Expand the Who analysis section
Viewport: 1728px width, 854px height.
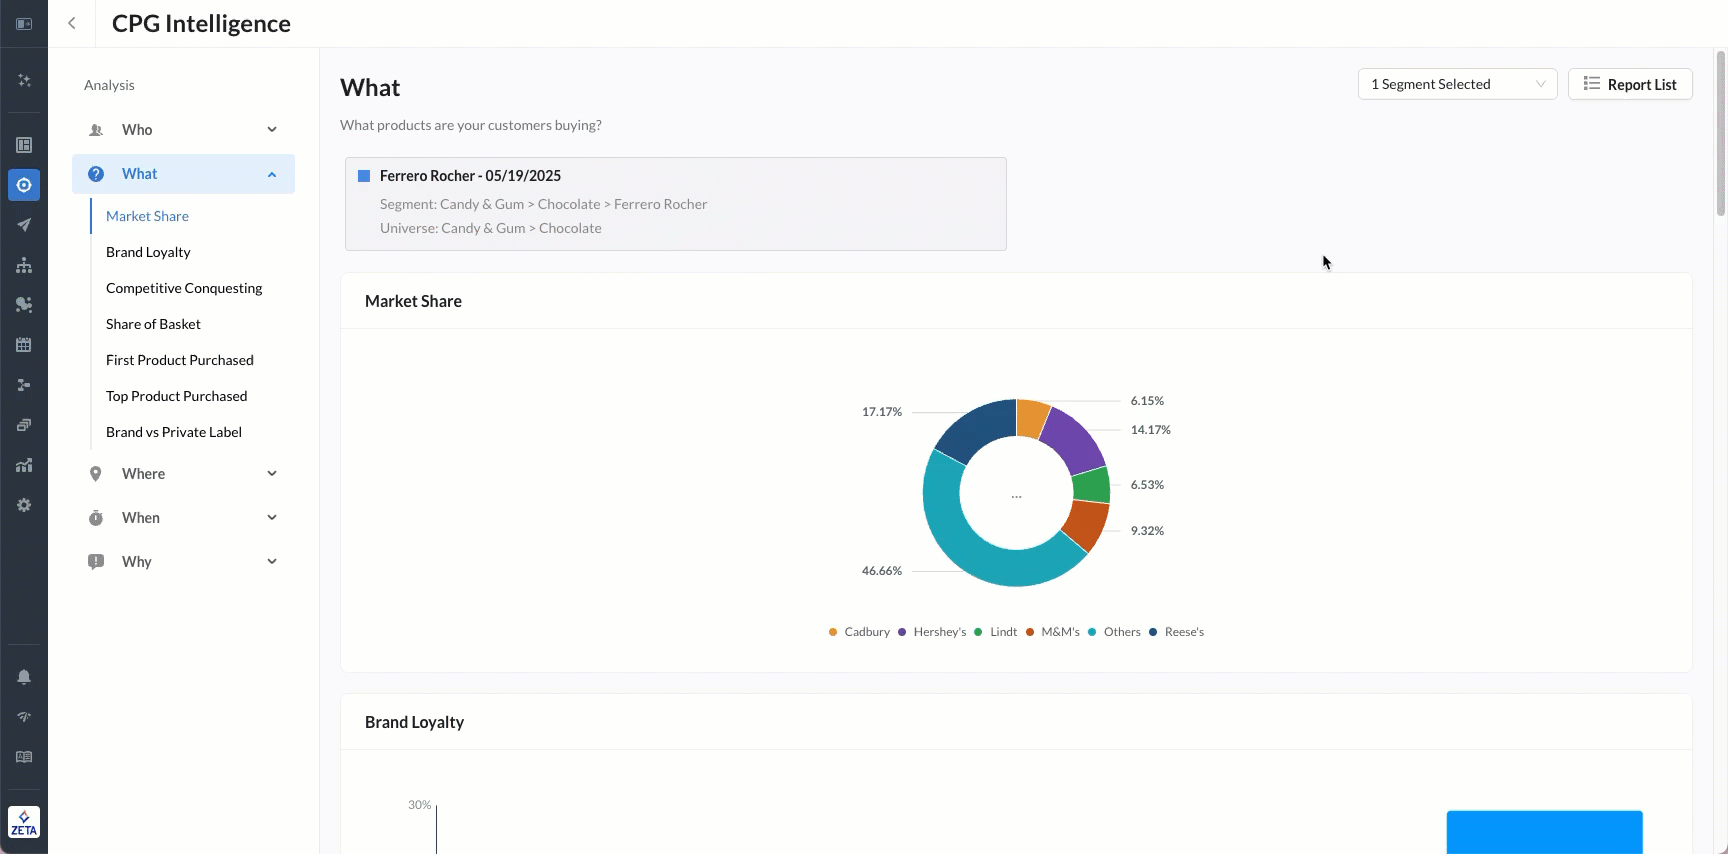pos(183,130)
